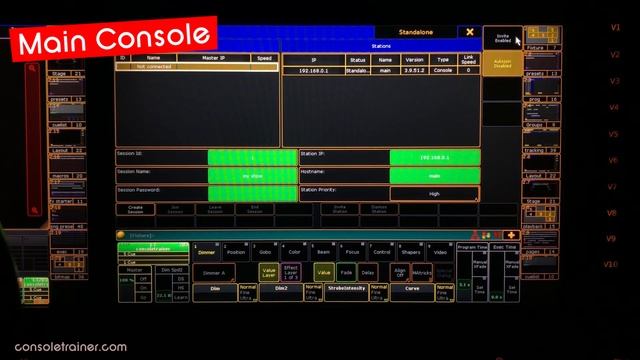Image resolution: width=640 pixels, height=360 pixels.
Task: Click the Dim encoder button
Action: [x=215, y=293]
